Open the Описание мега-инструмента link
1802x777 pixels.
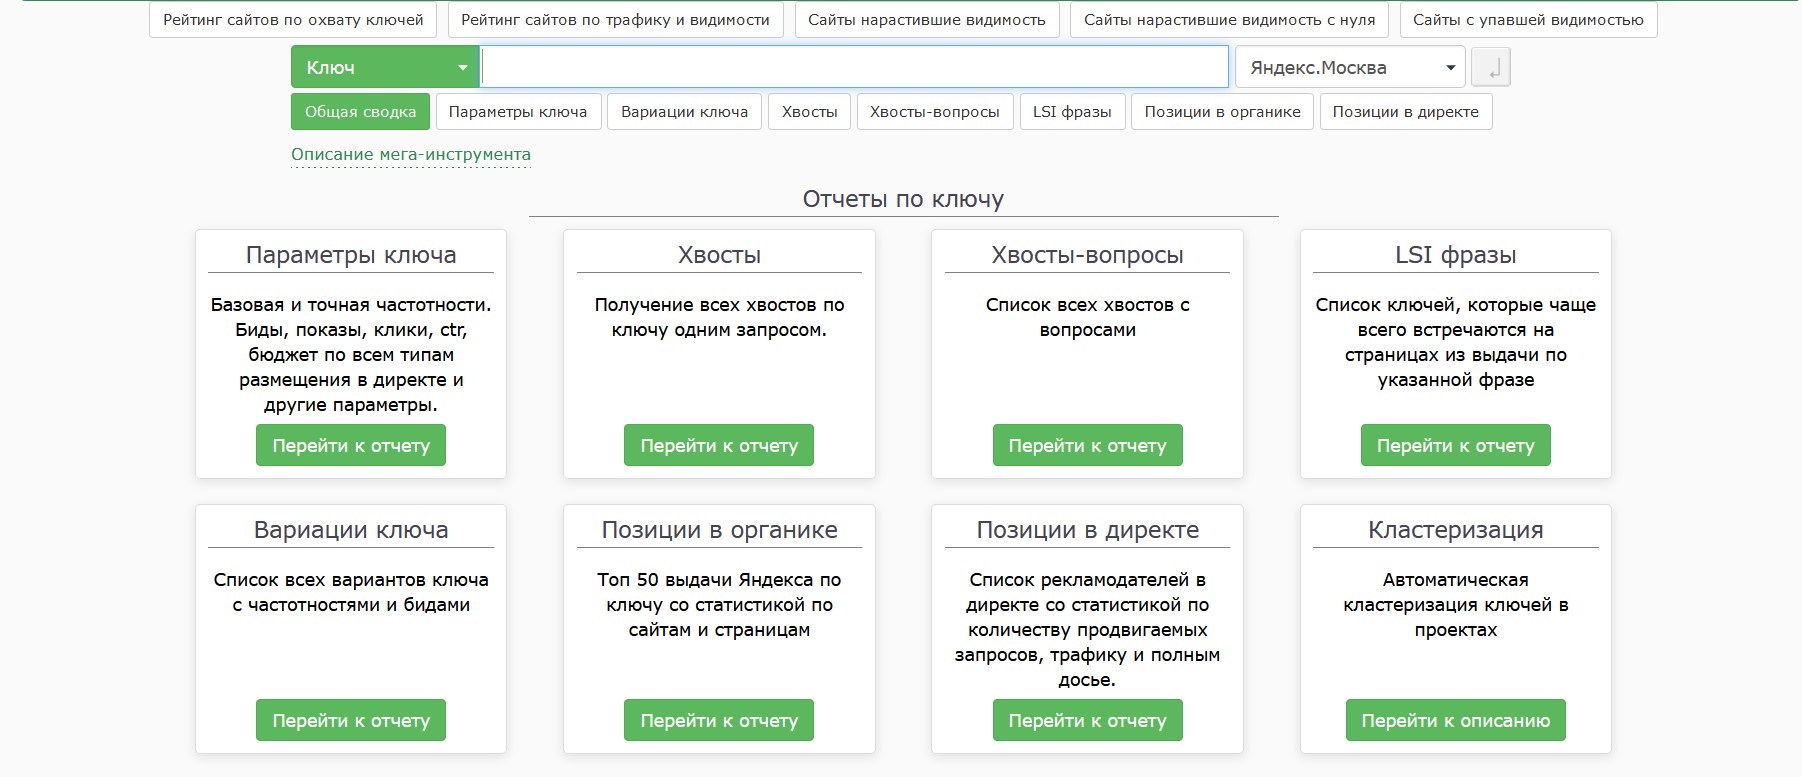(411, 155)
